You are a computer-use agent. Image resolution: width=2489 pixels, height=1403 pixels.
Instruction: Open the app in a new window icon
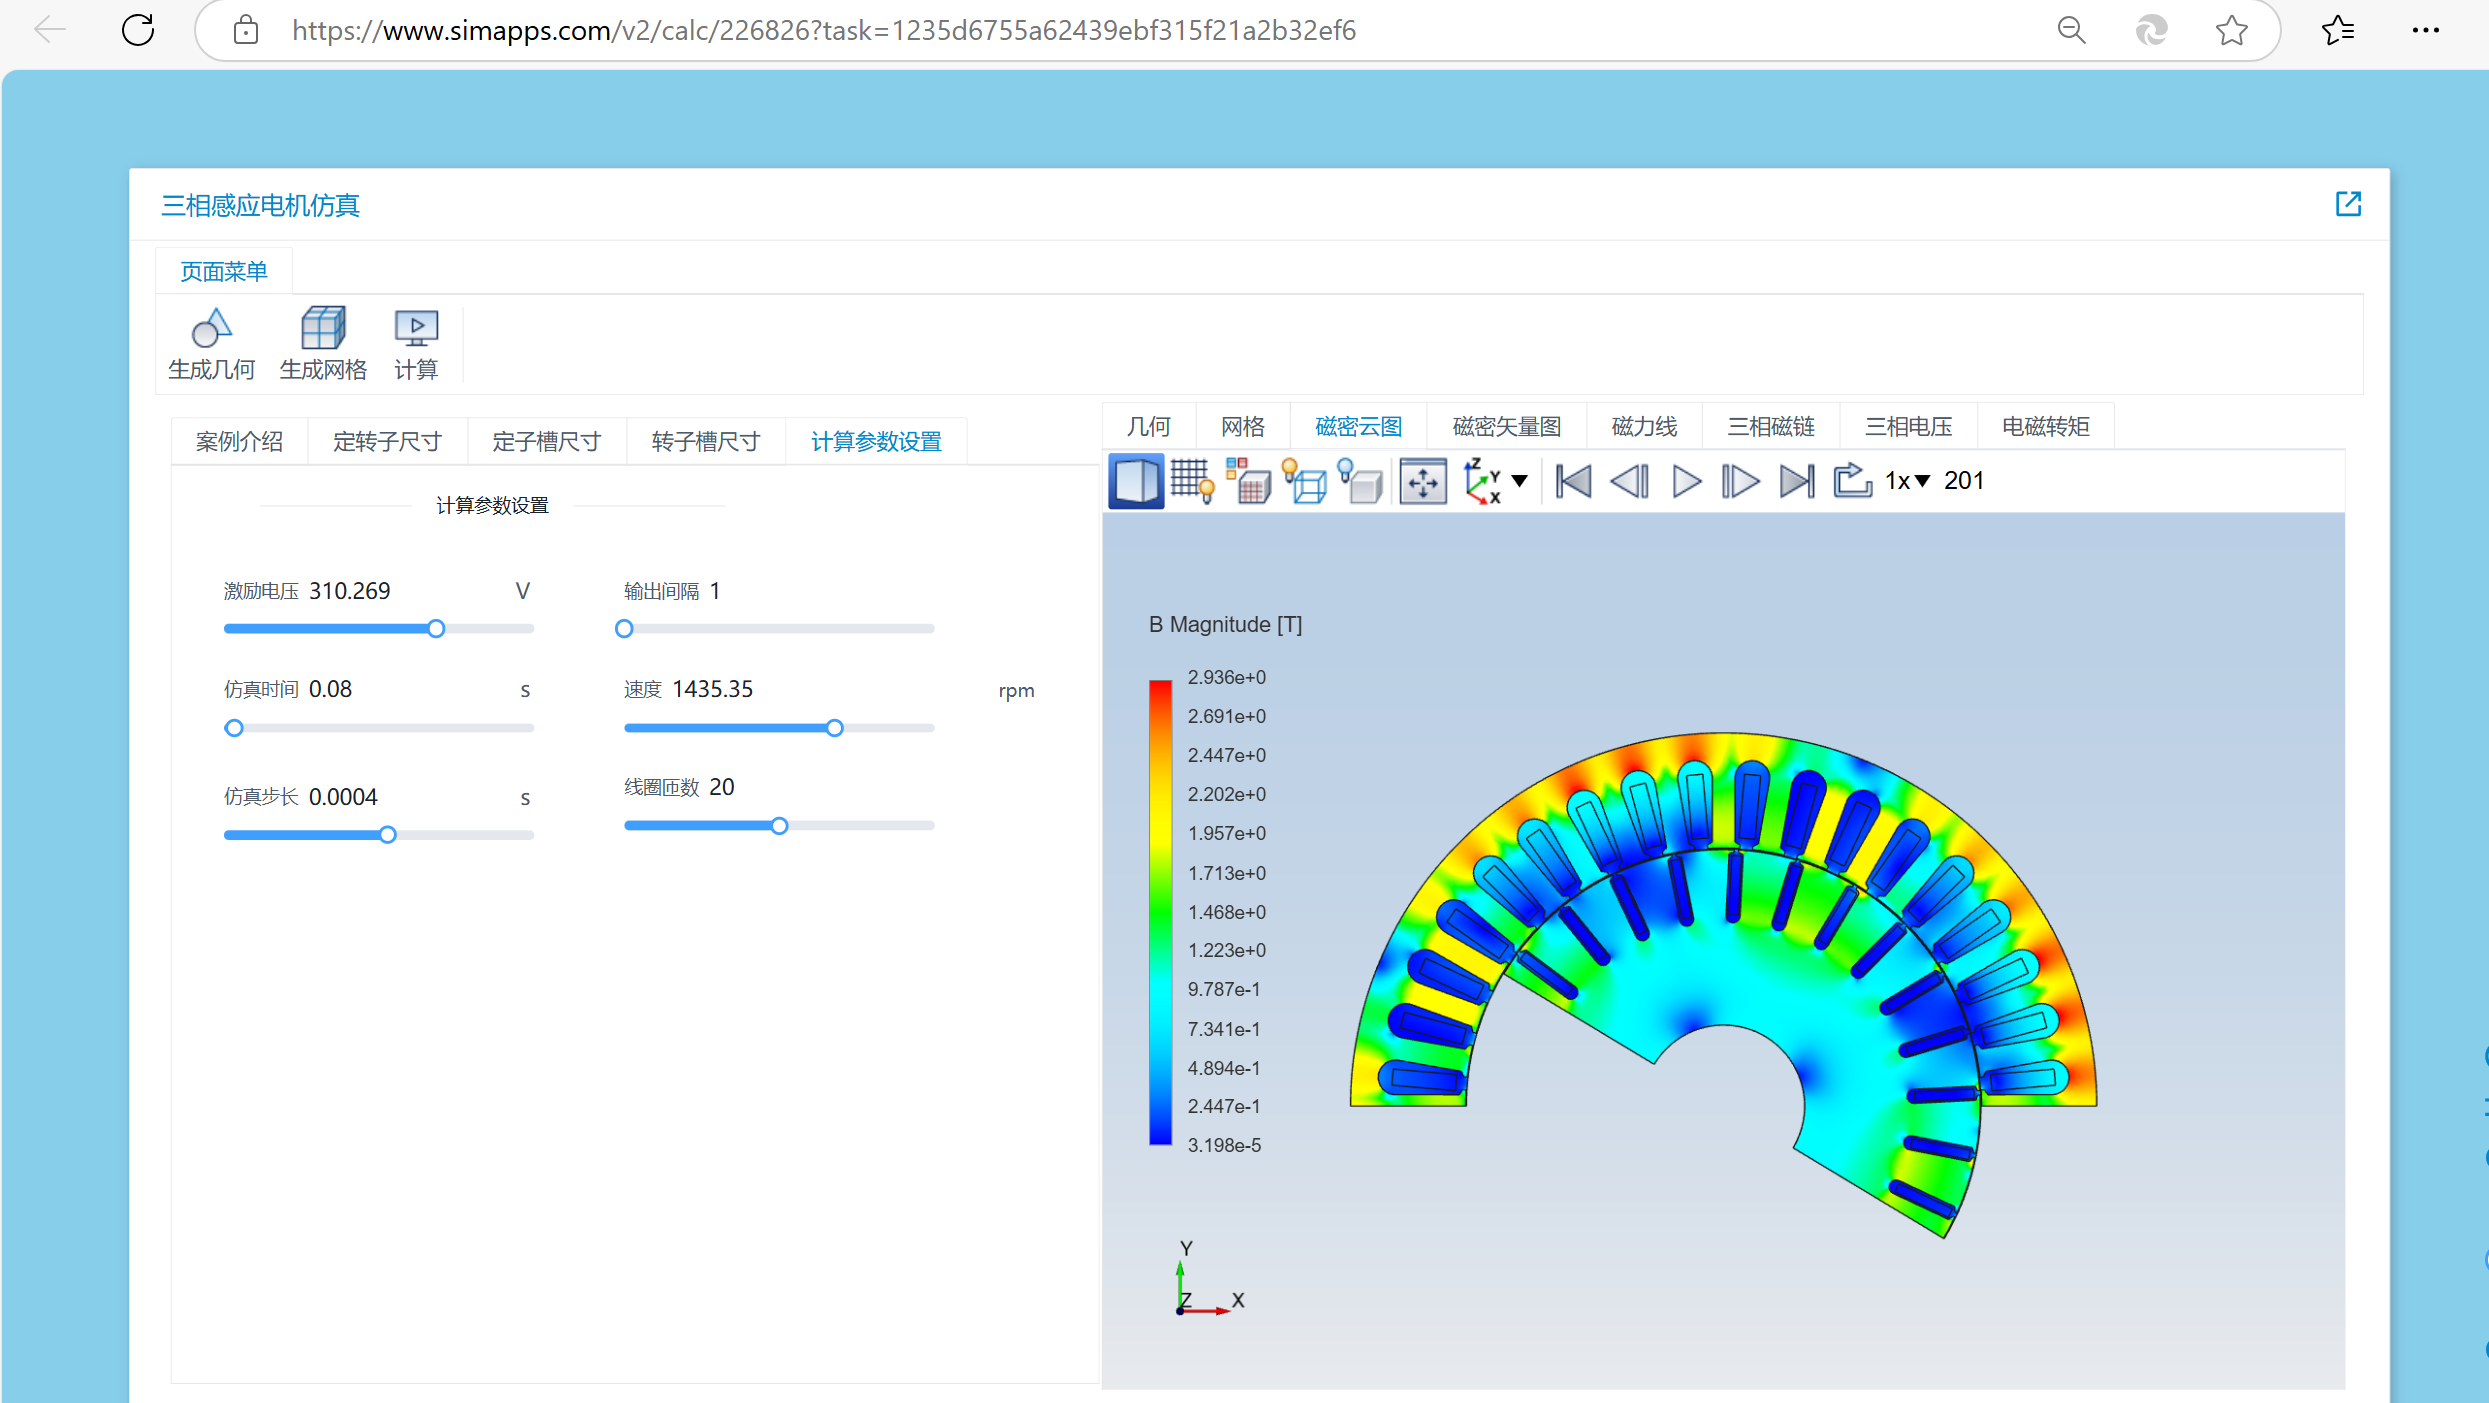tap(2348, 204)
